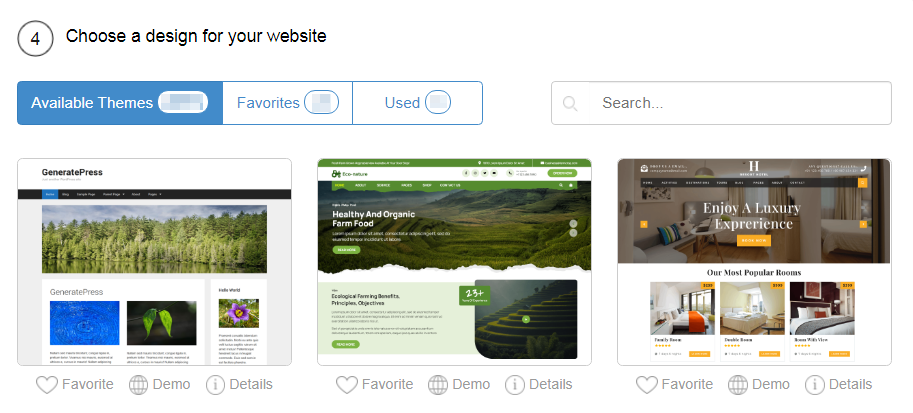The height and width of the screenshot is (413, 913).
Task: Click globe Demo icon under Resort Hotel theme
Action: click(x=738, y=384)
